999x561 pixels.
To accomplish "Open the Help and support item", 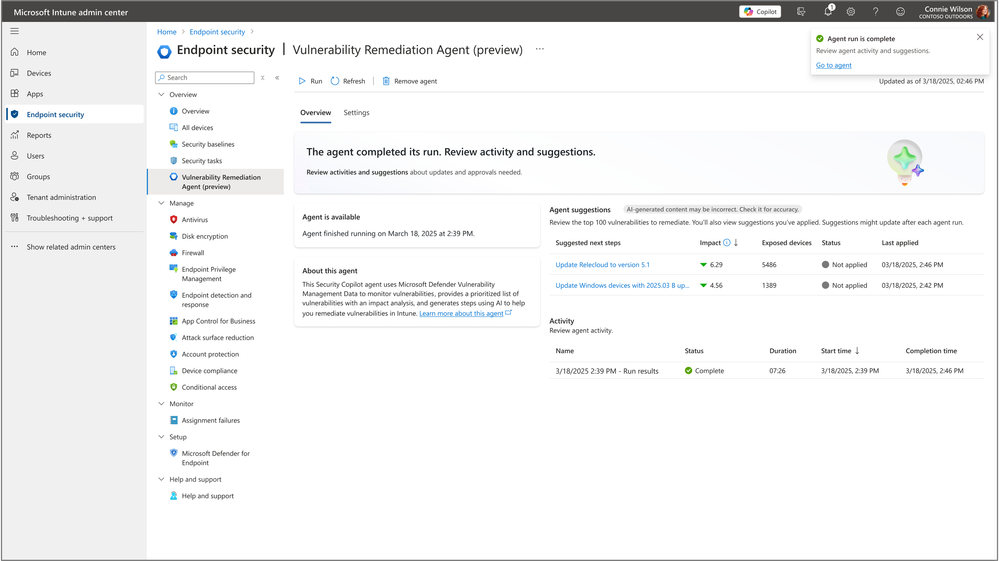I will [207, 496].
